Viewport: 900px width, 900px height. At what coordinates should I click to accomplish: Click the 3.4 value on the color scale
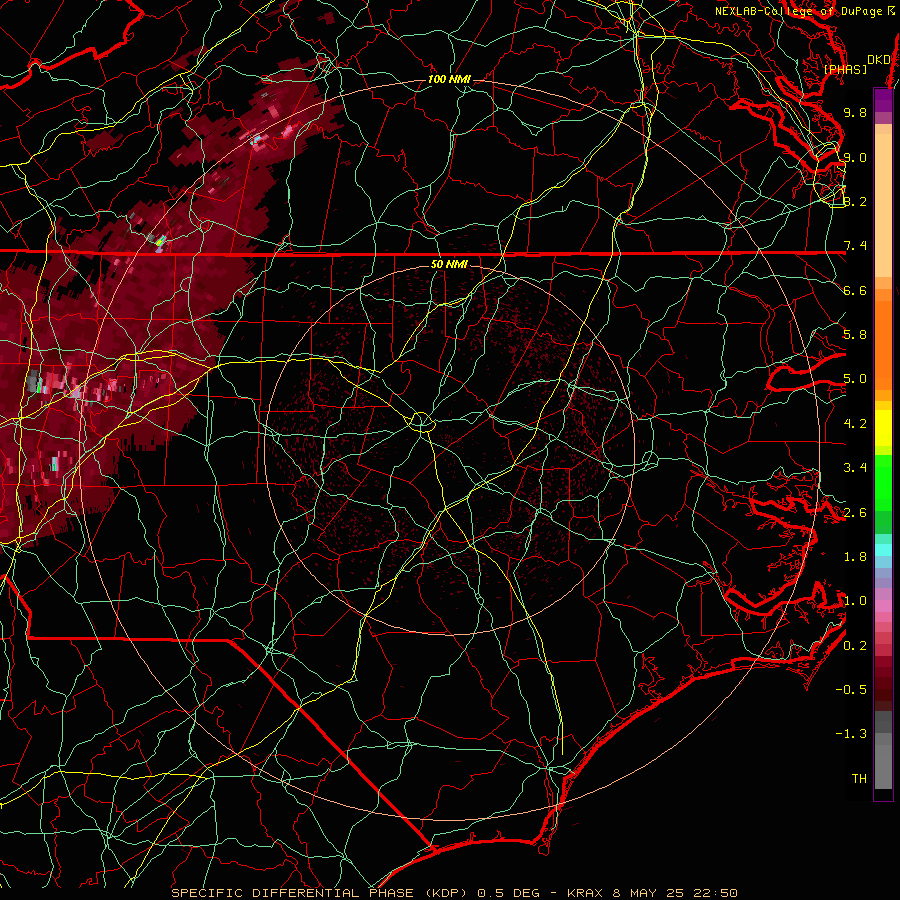click(x=855, y=468)
